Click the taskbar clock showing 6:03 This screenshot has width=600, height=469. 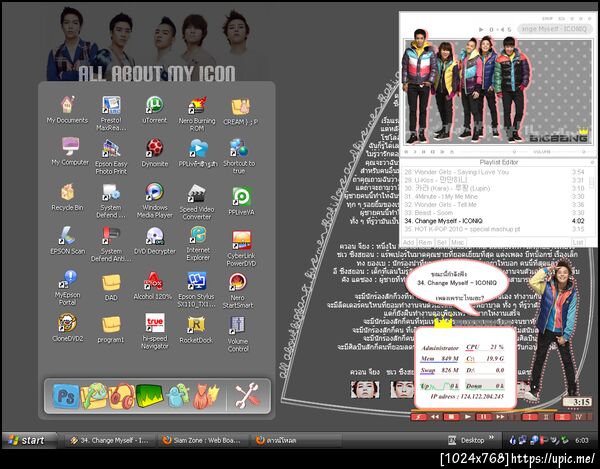click(x=582, y=440)
